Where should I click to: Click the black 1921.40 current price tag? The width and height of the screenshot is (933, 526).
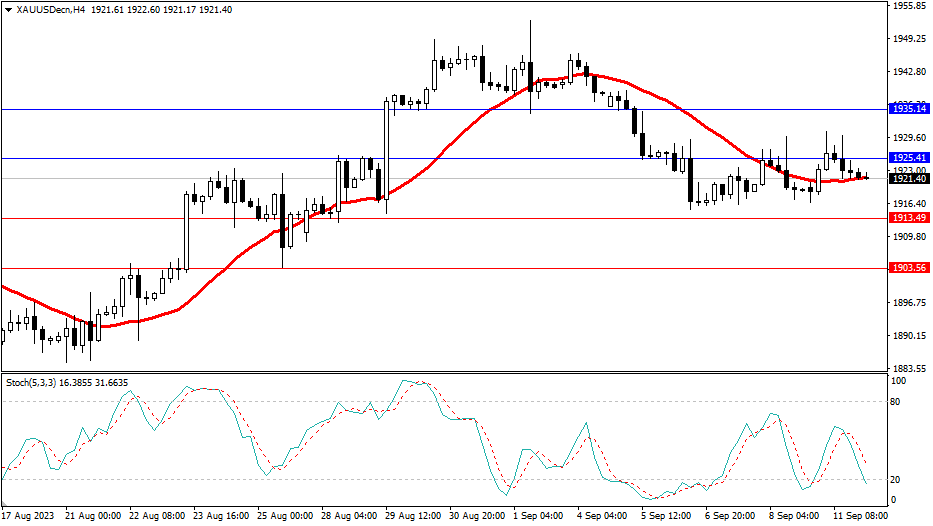pos(909,178)
